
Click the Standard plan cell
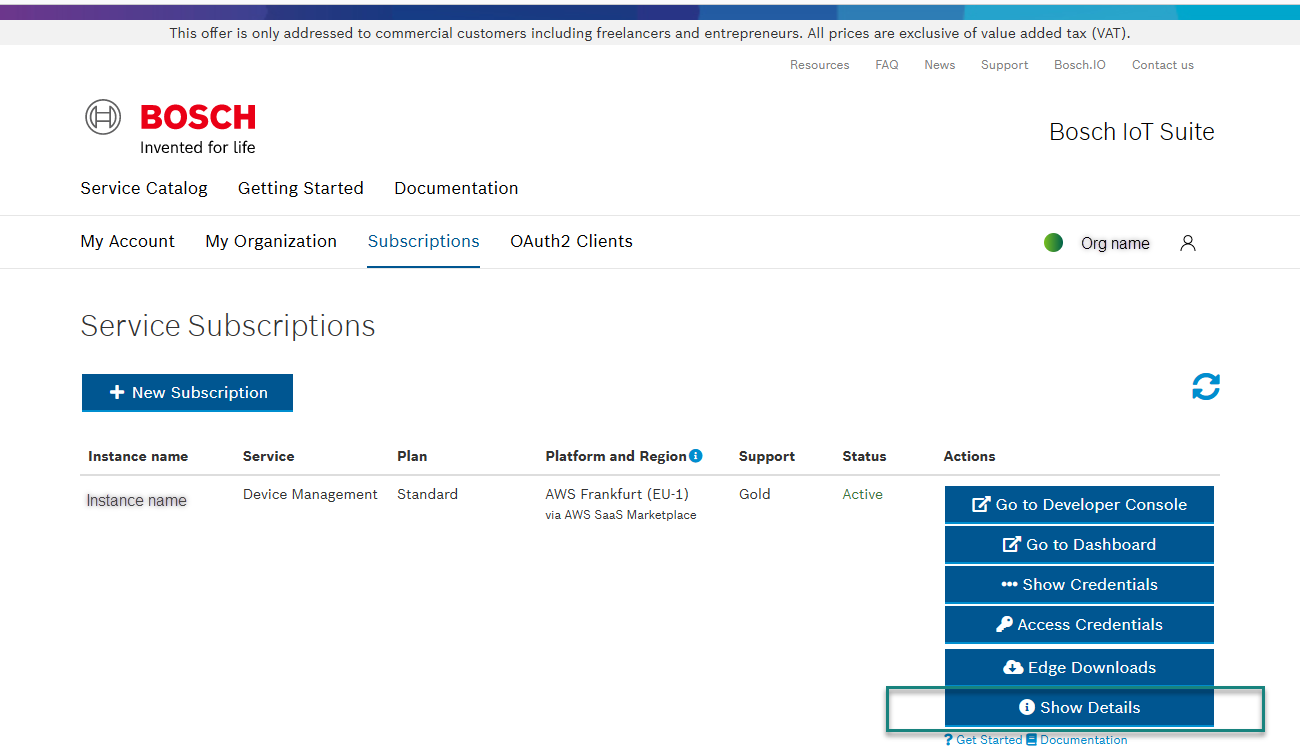coord(427,494)
